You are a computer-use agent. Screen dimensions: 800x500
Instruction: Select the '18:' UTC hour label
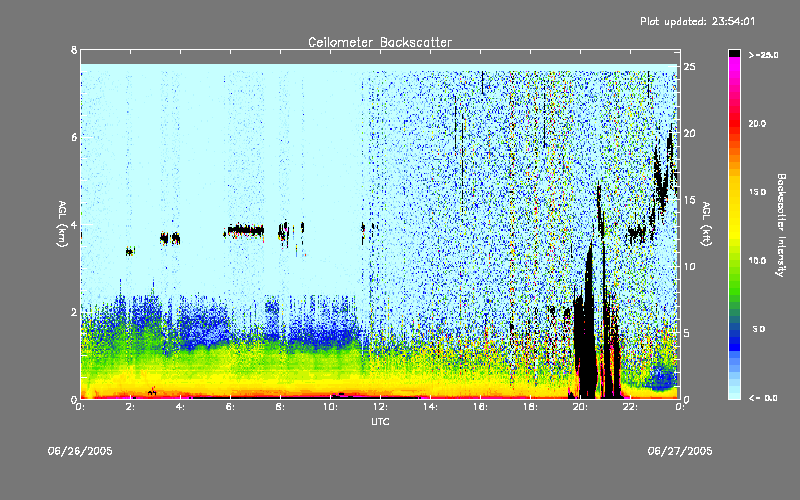(530, 407)
